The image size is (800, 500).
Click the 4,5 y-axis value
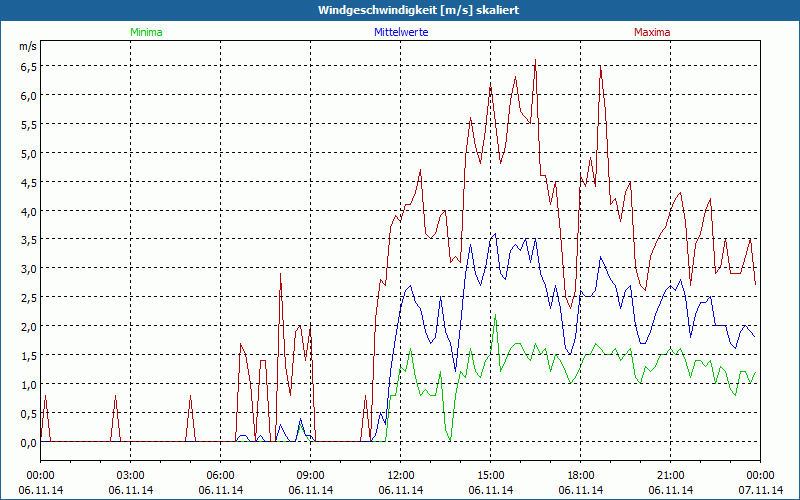coord(28,183)
